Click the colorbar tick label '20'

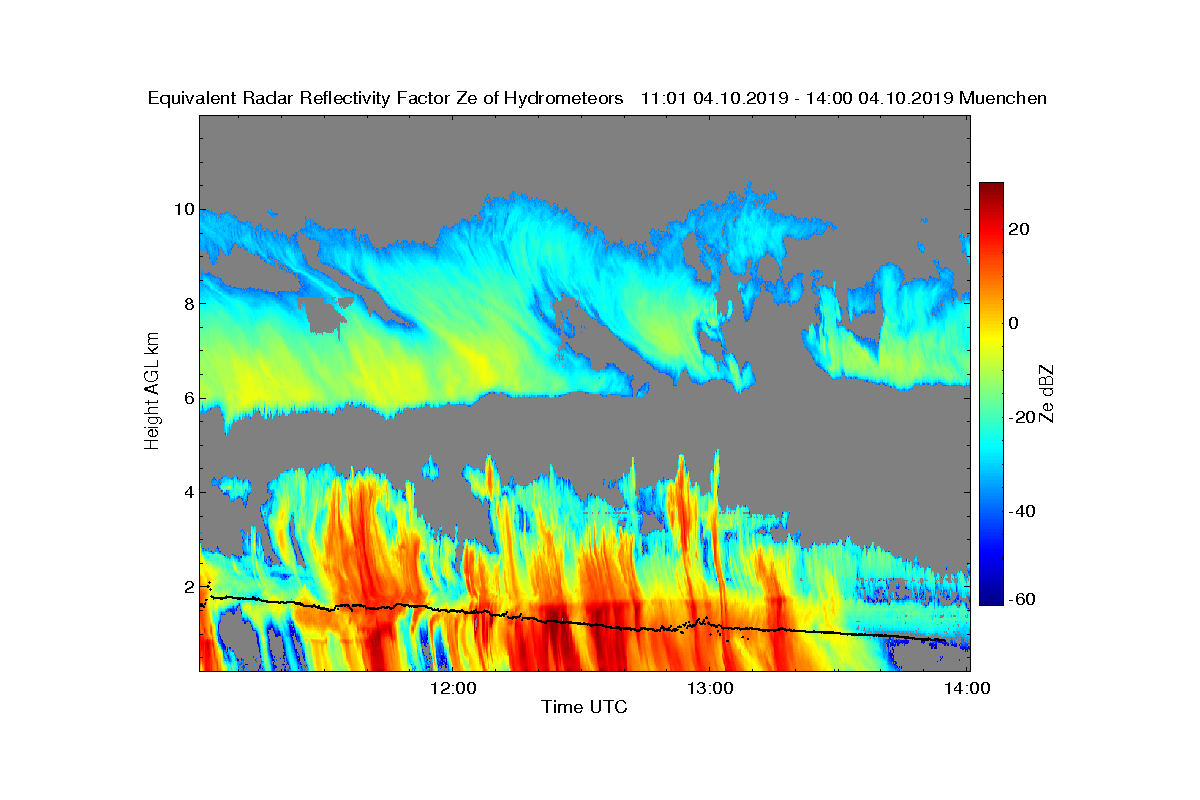click(x=1020, y=229)
